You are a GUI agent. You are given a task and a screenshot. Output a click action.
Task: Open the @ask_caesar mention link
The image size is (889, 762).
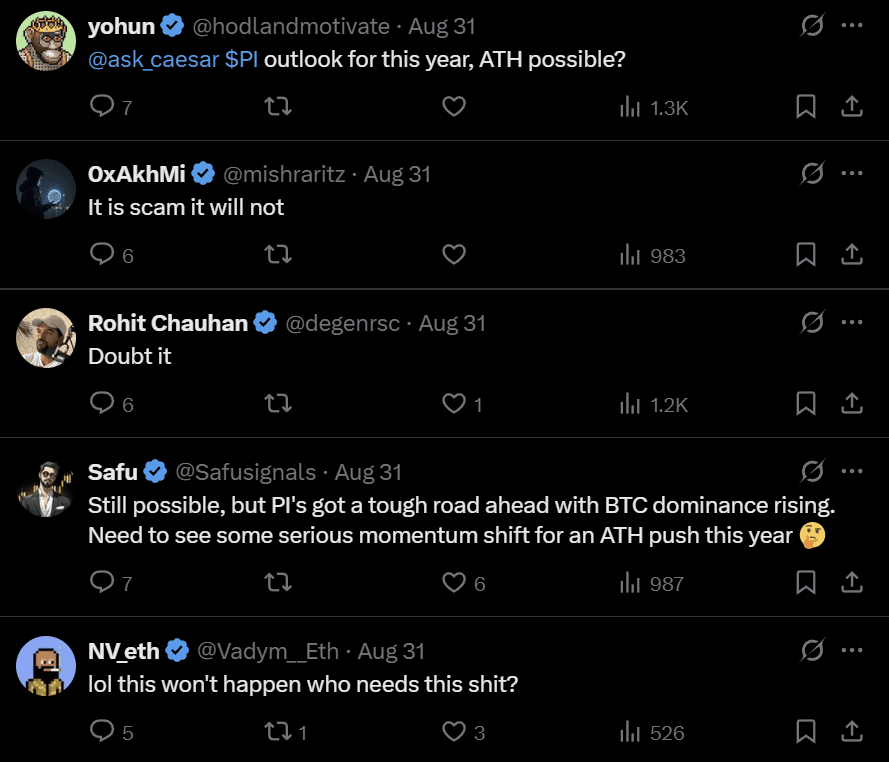(x=153, y=59)
